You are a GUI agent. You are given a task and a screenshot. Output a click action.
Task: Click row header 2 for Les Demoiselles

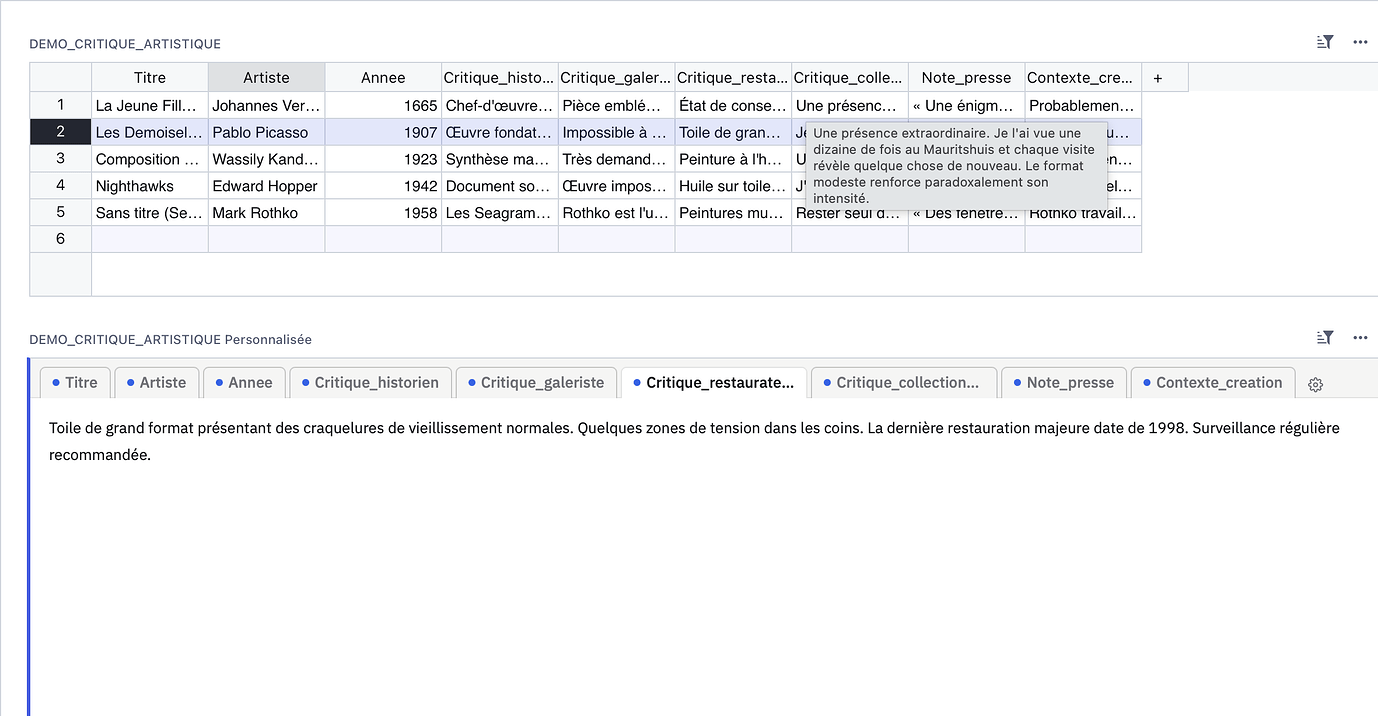coord(60,131)
